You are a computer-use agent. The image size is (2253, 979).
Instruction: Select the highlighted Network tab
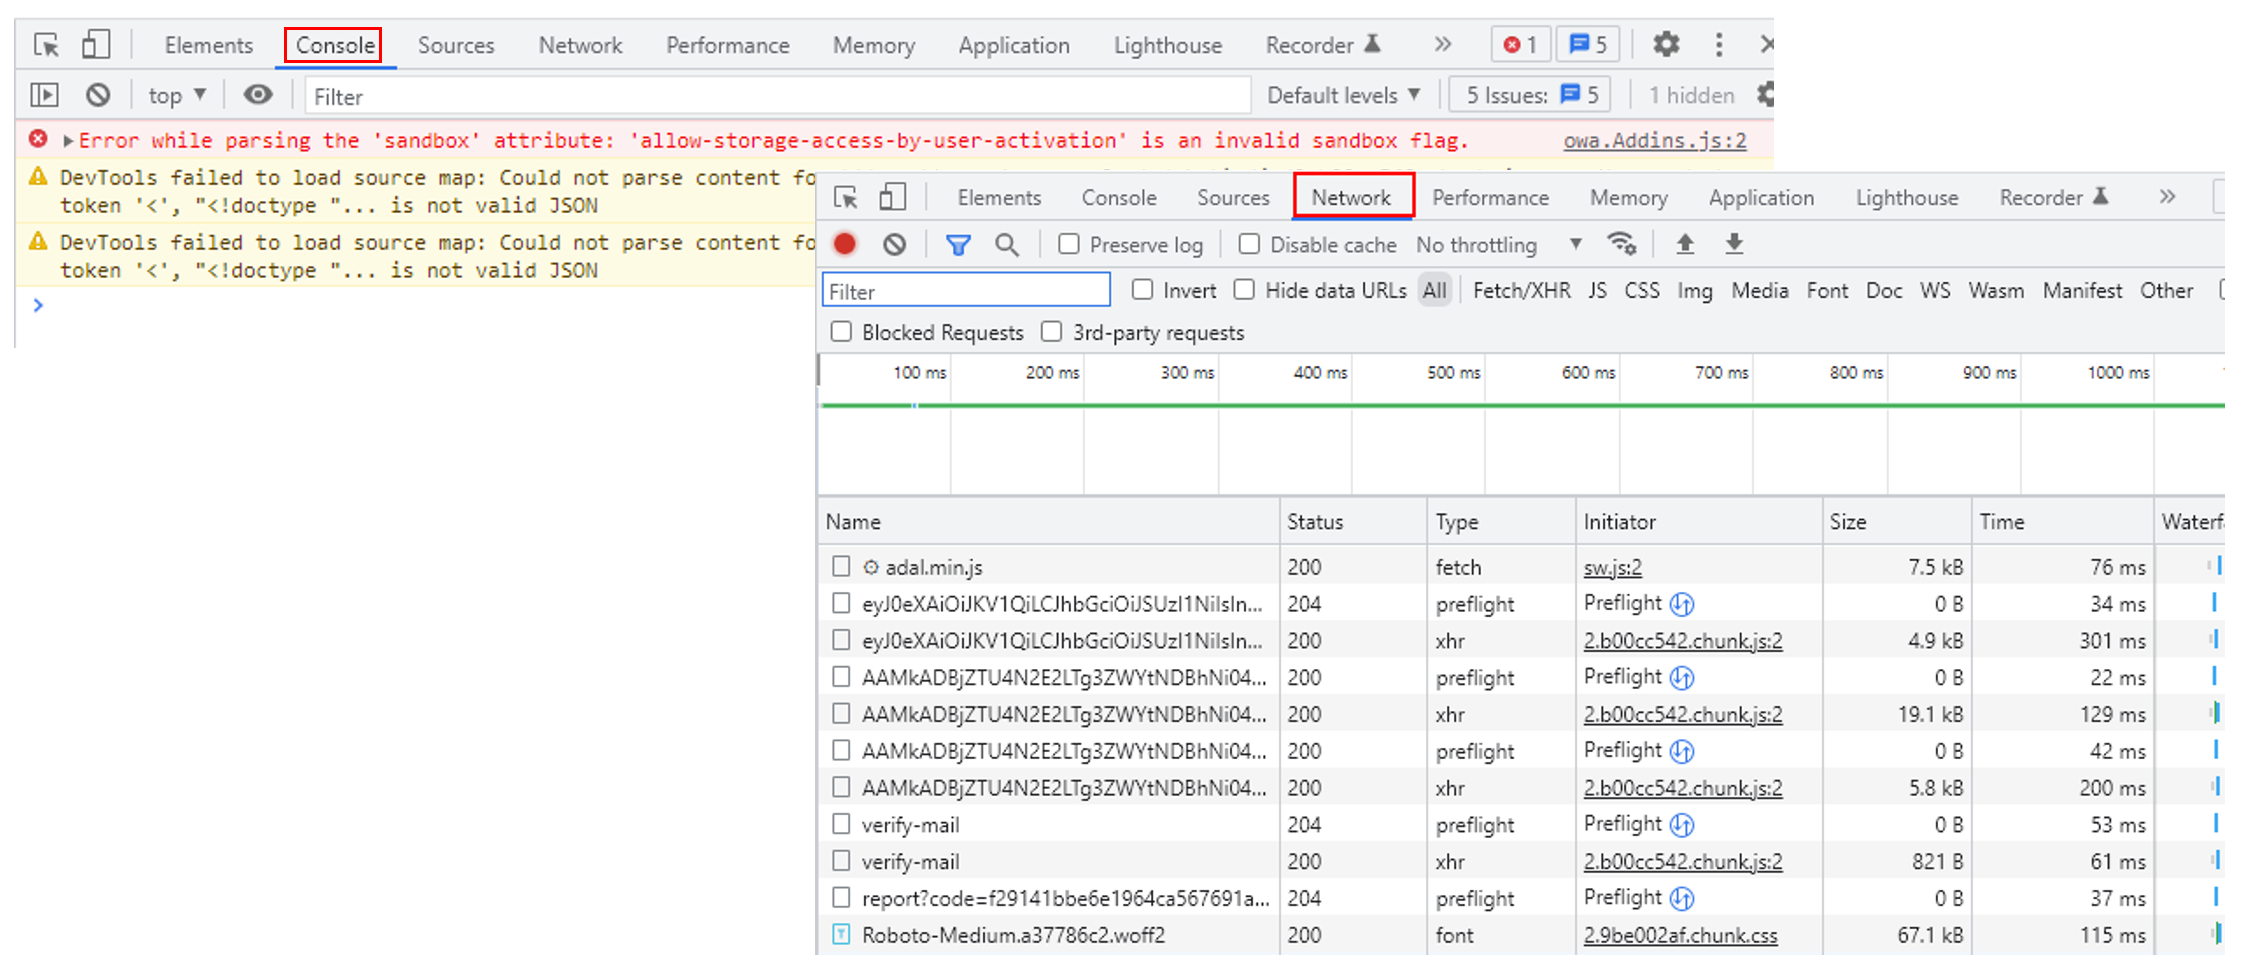tap(1351, 197)
